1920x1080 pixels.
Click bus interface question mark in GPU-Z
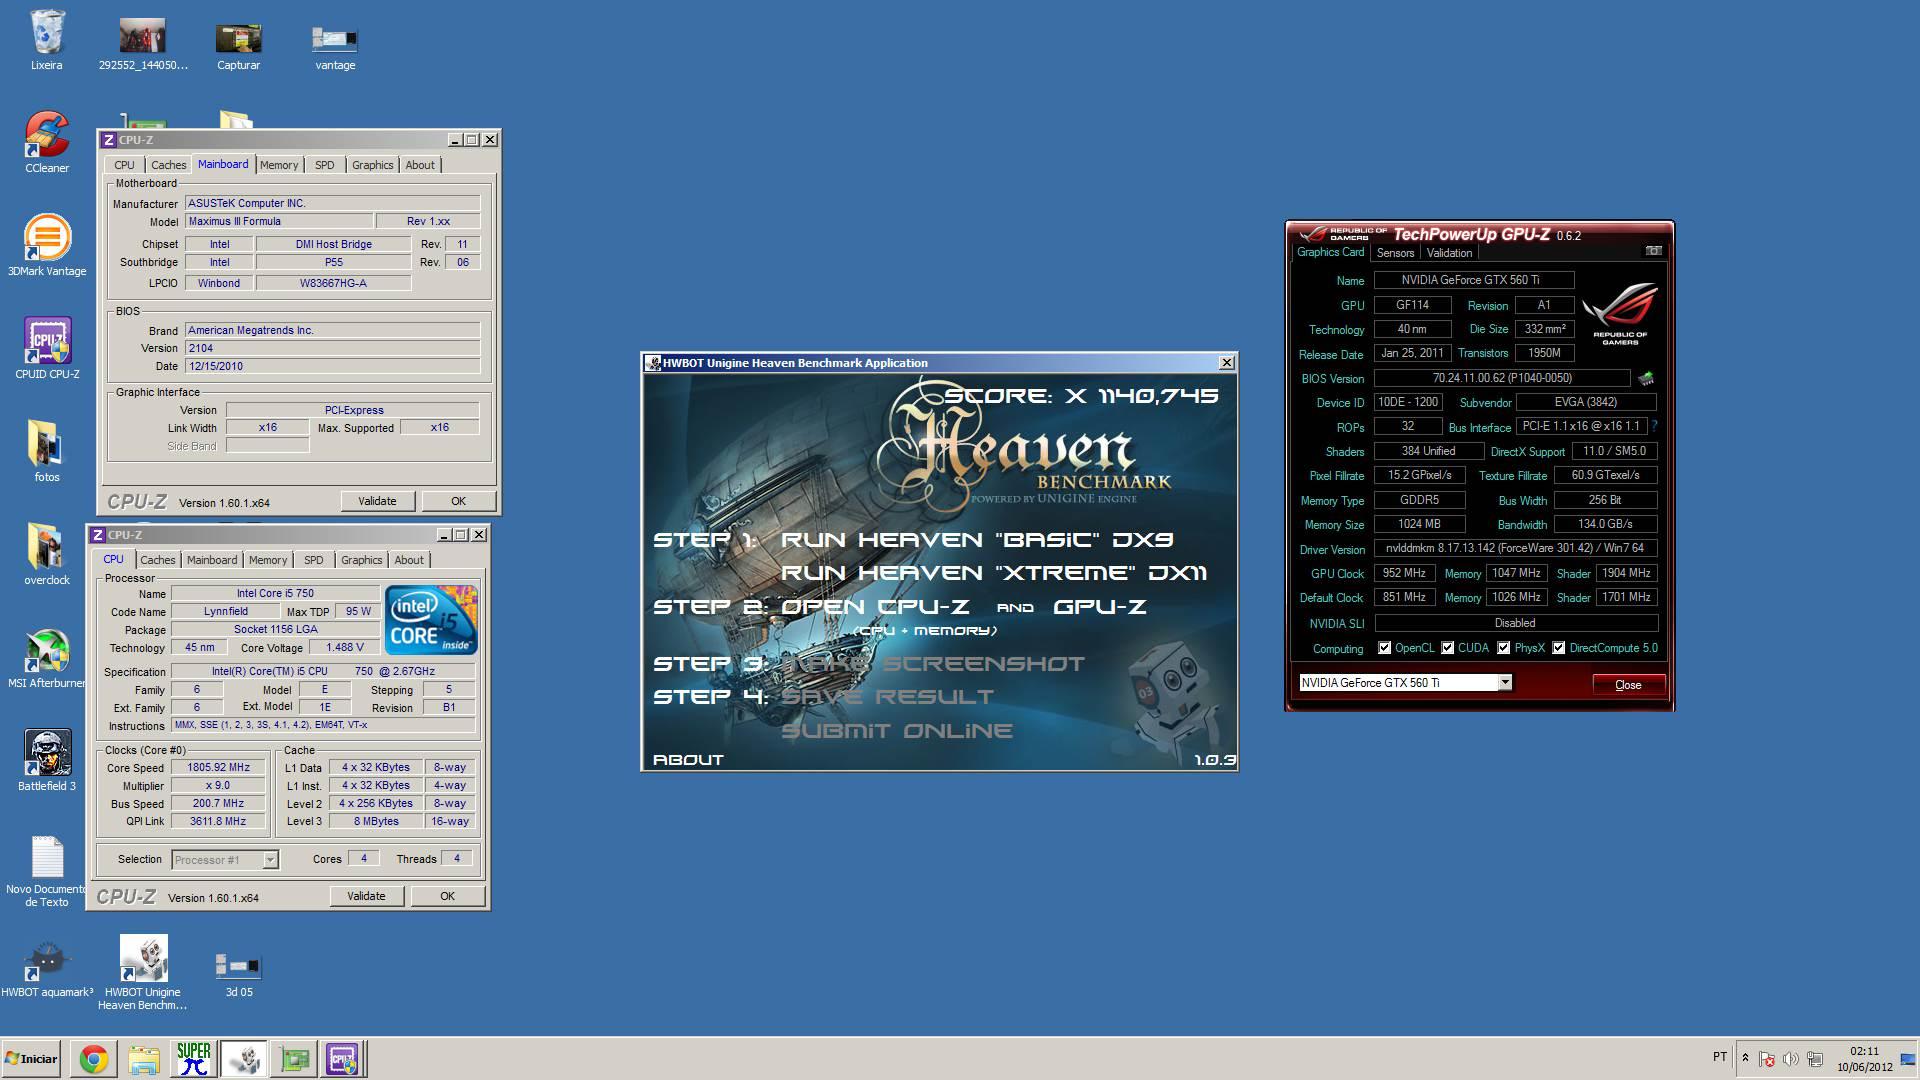1654,426
